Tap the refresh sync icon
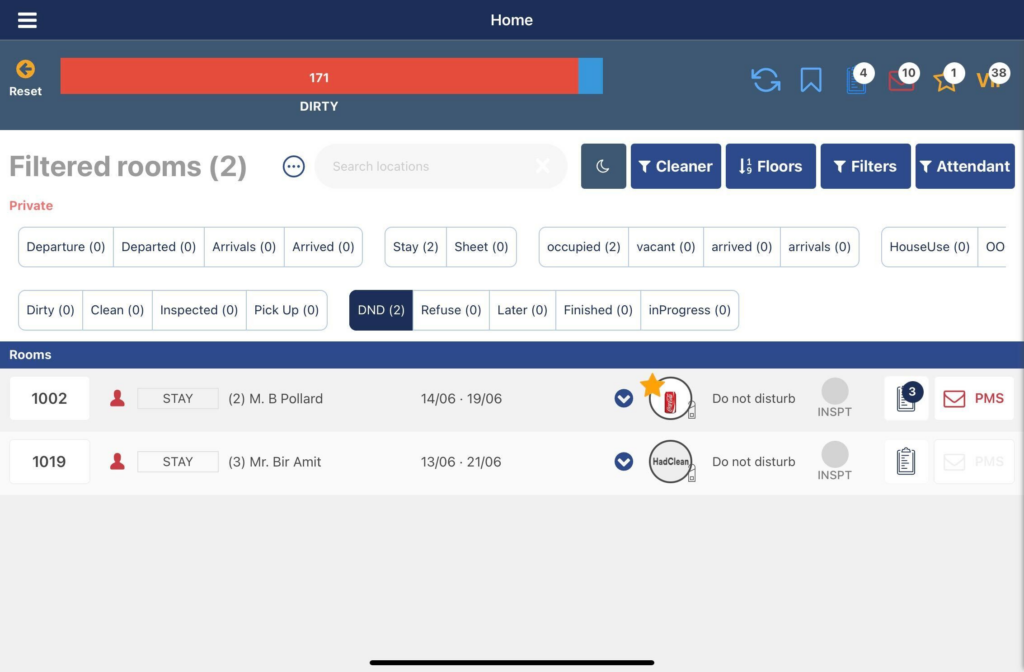The image size is (1024, 672). click(766, 80)
